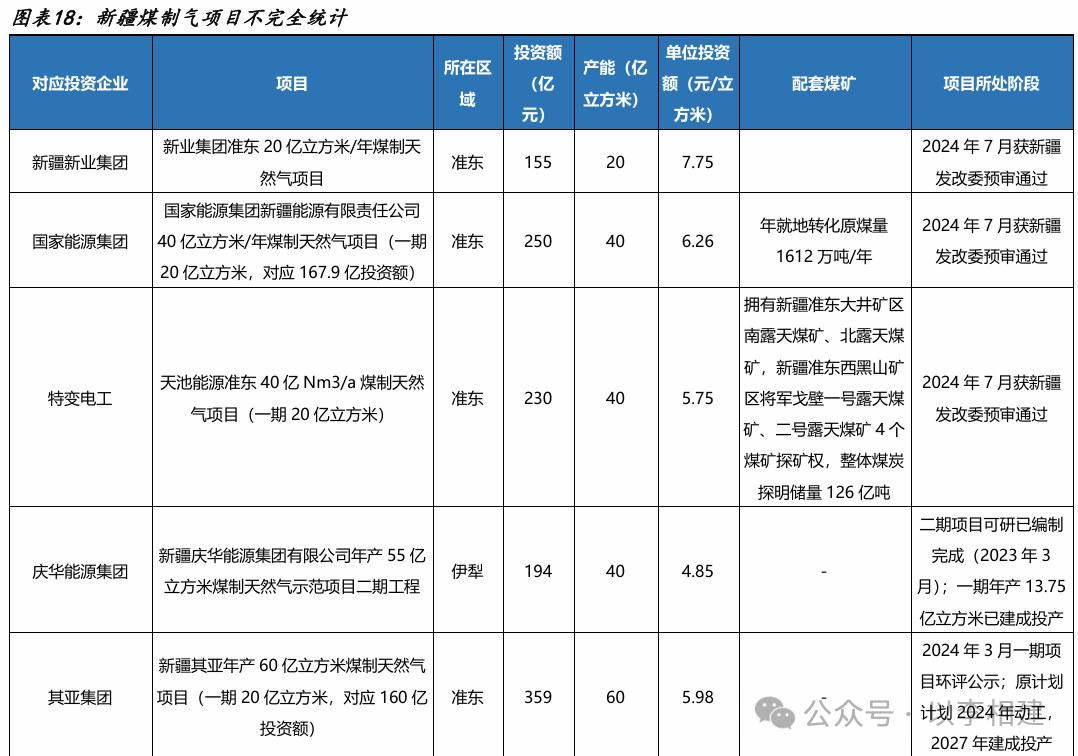This screenshot has width=1078, height=756.
Task: Select the 特变电工 company cell
Action: tap(80, 399)
